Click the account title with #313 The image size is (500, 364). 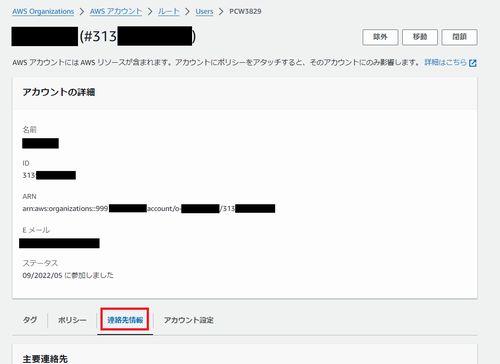point(103,36)
